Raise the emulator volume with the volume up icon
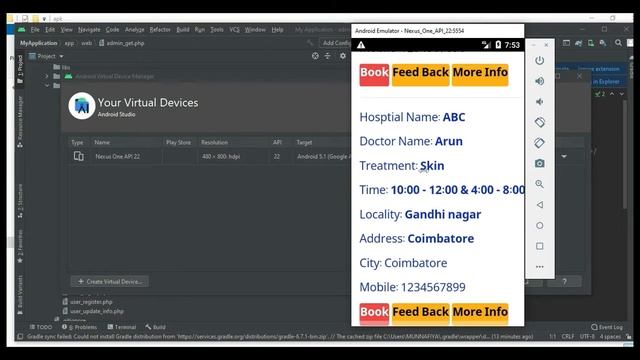The height and width of the screenshot is (360, 640). [539, 81]
